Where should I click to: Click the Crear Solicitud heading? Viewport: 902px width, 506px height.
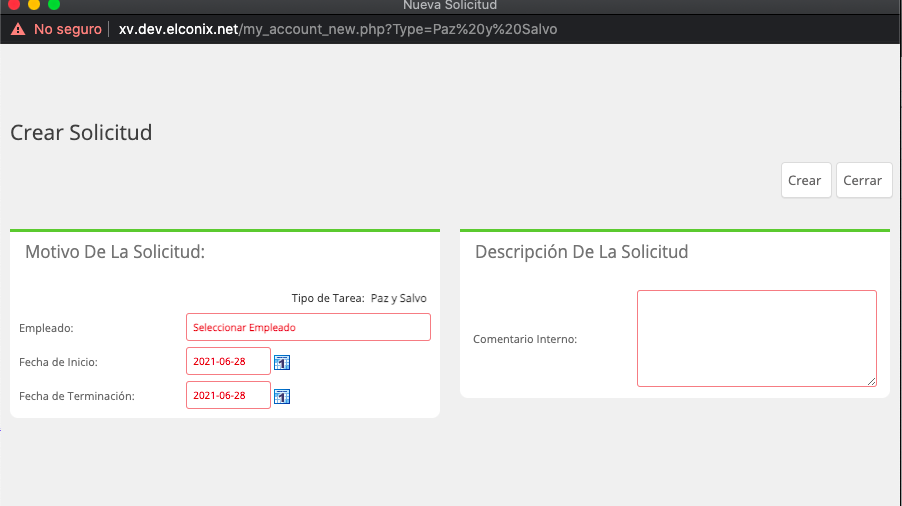tap(81, 132)
